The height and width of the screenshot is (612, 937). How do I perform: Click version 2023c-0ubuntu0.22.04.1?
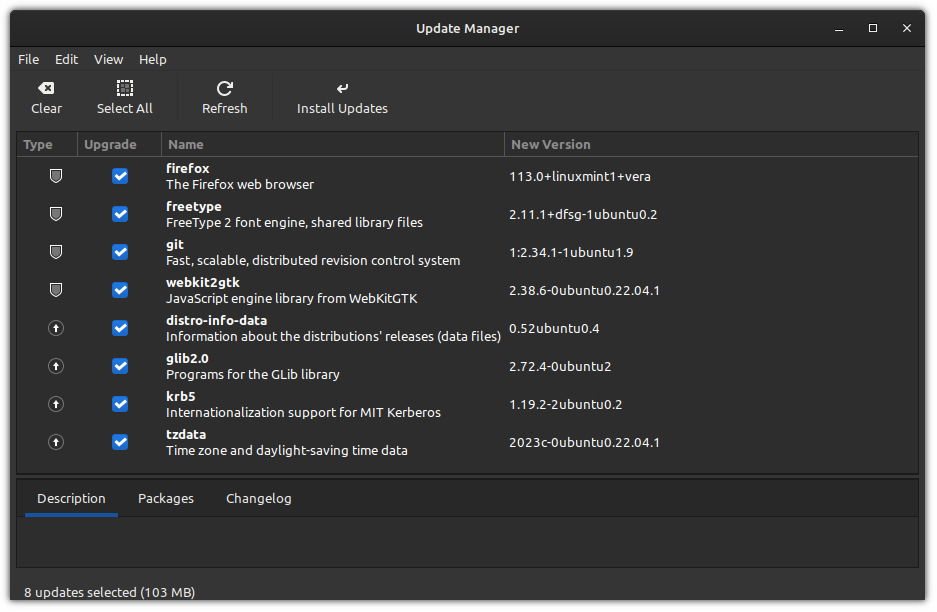point(584,443)
